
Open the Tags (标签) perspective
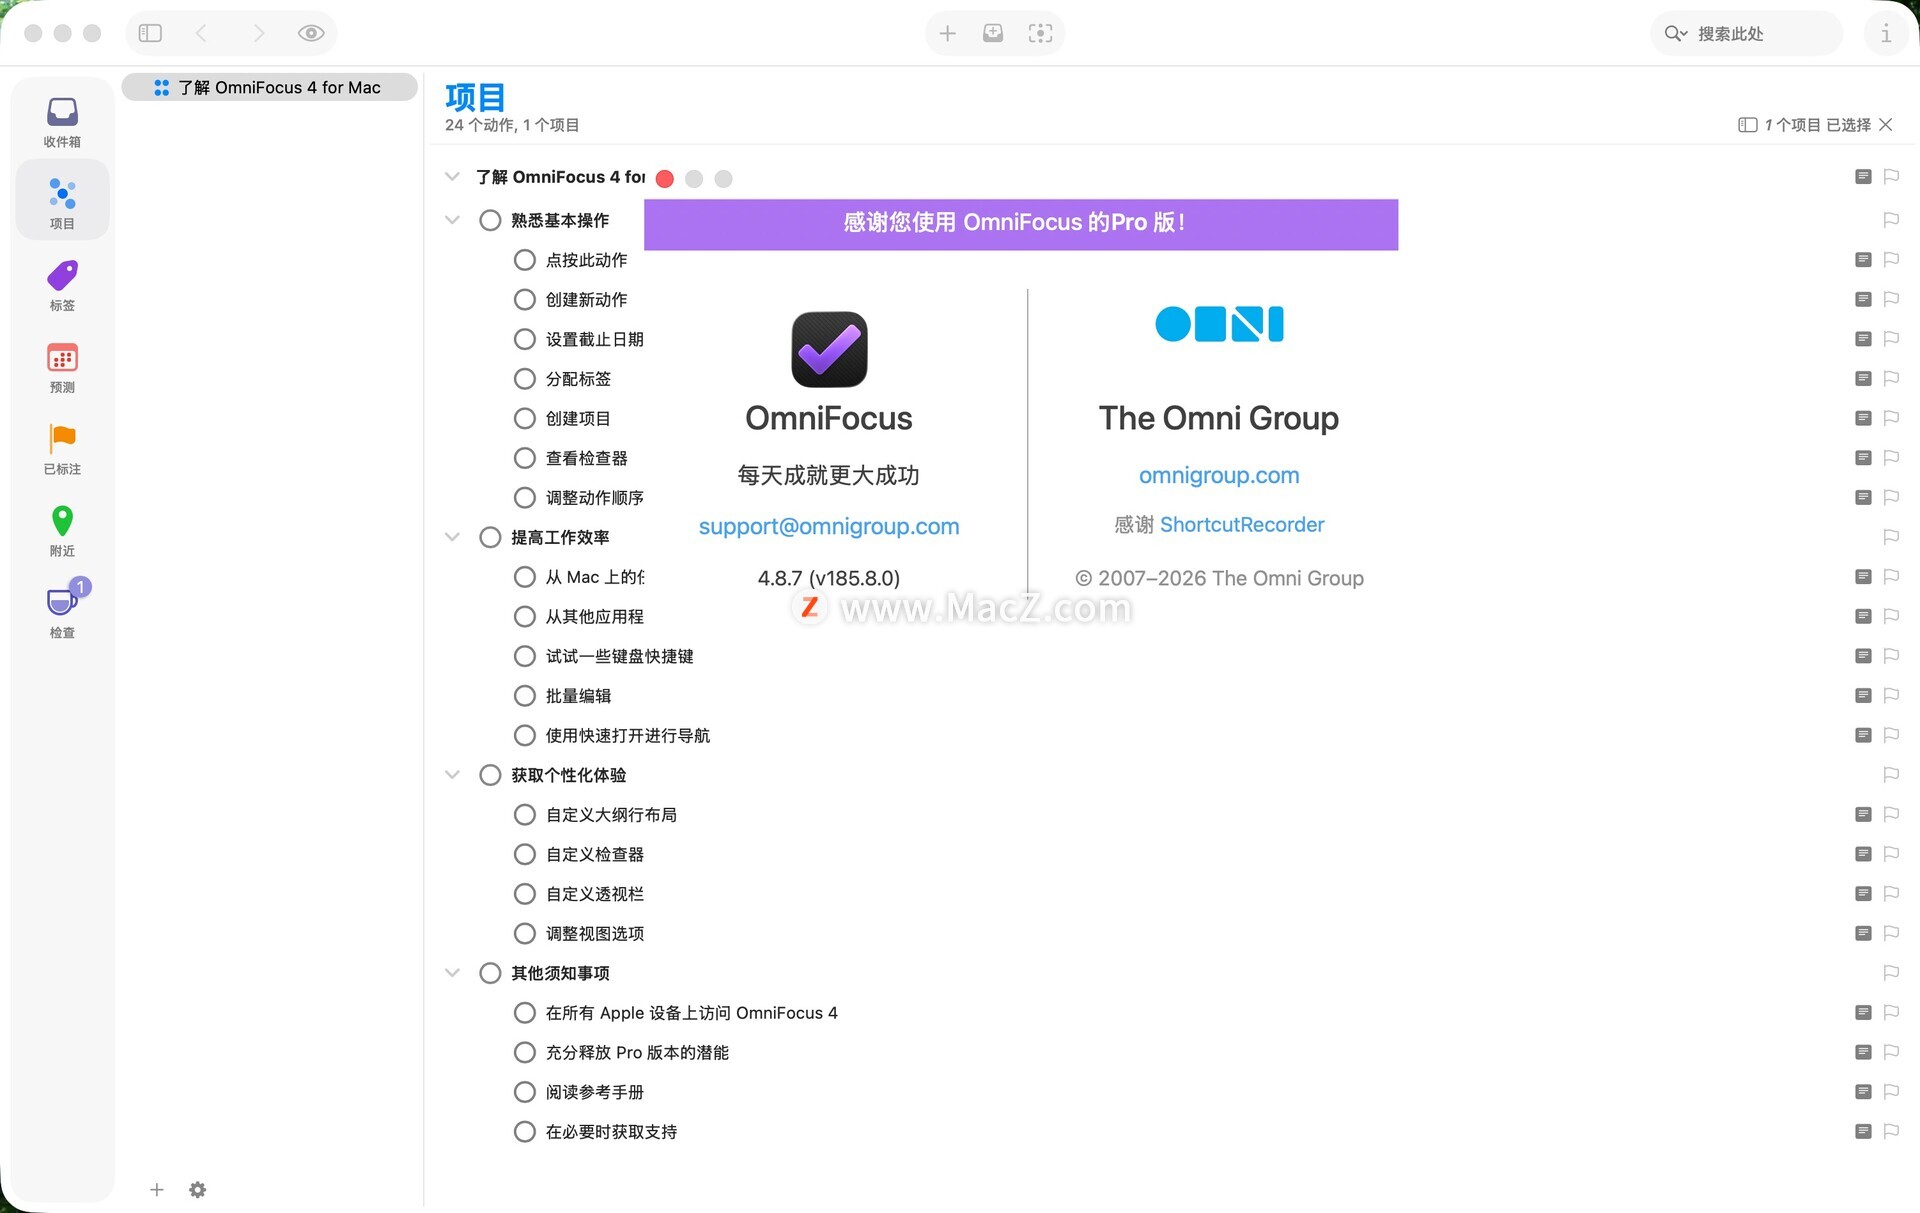click(x=62, y=285)
